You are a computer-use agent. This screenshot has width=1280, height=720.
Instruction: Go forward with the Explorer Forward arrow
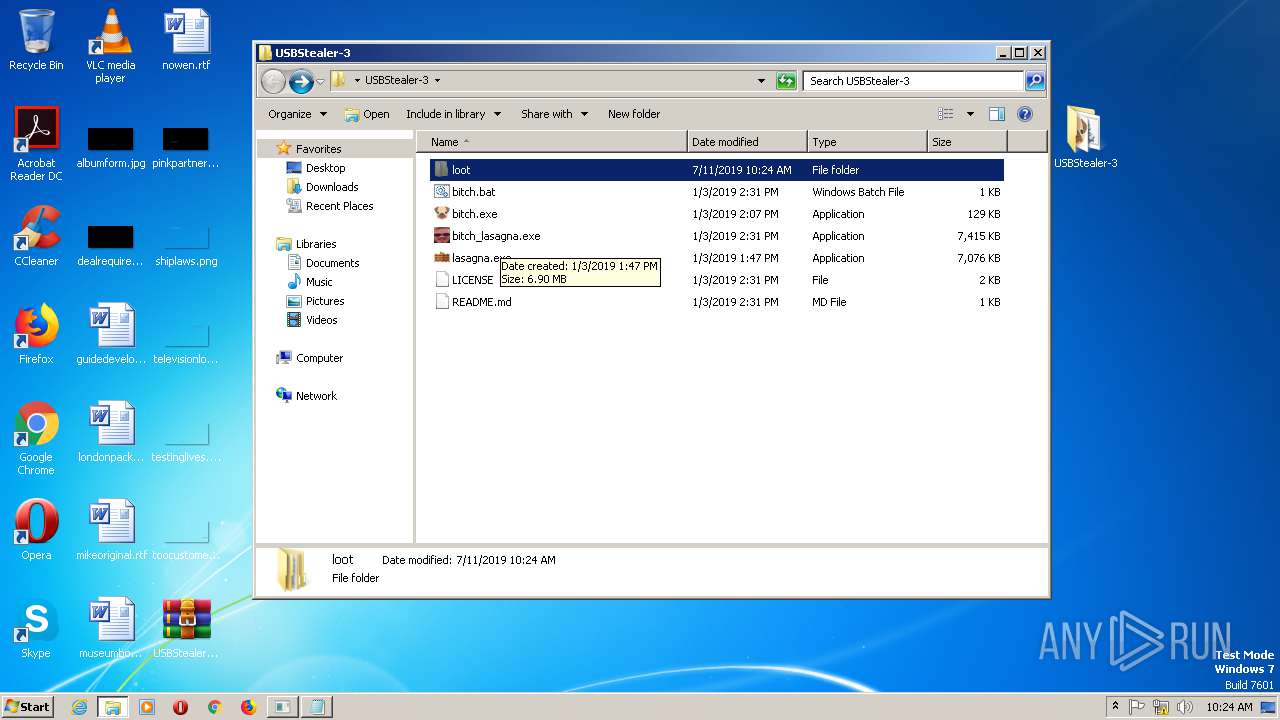click(x=301, y=81)
